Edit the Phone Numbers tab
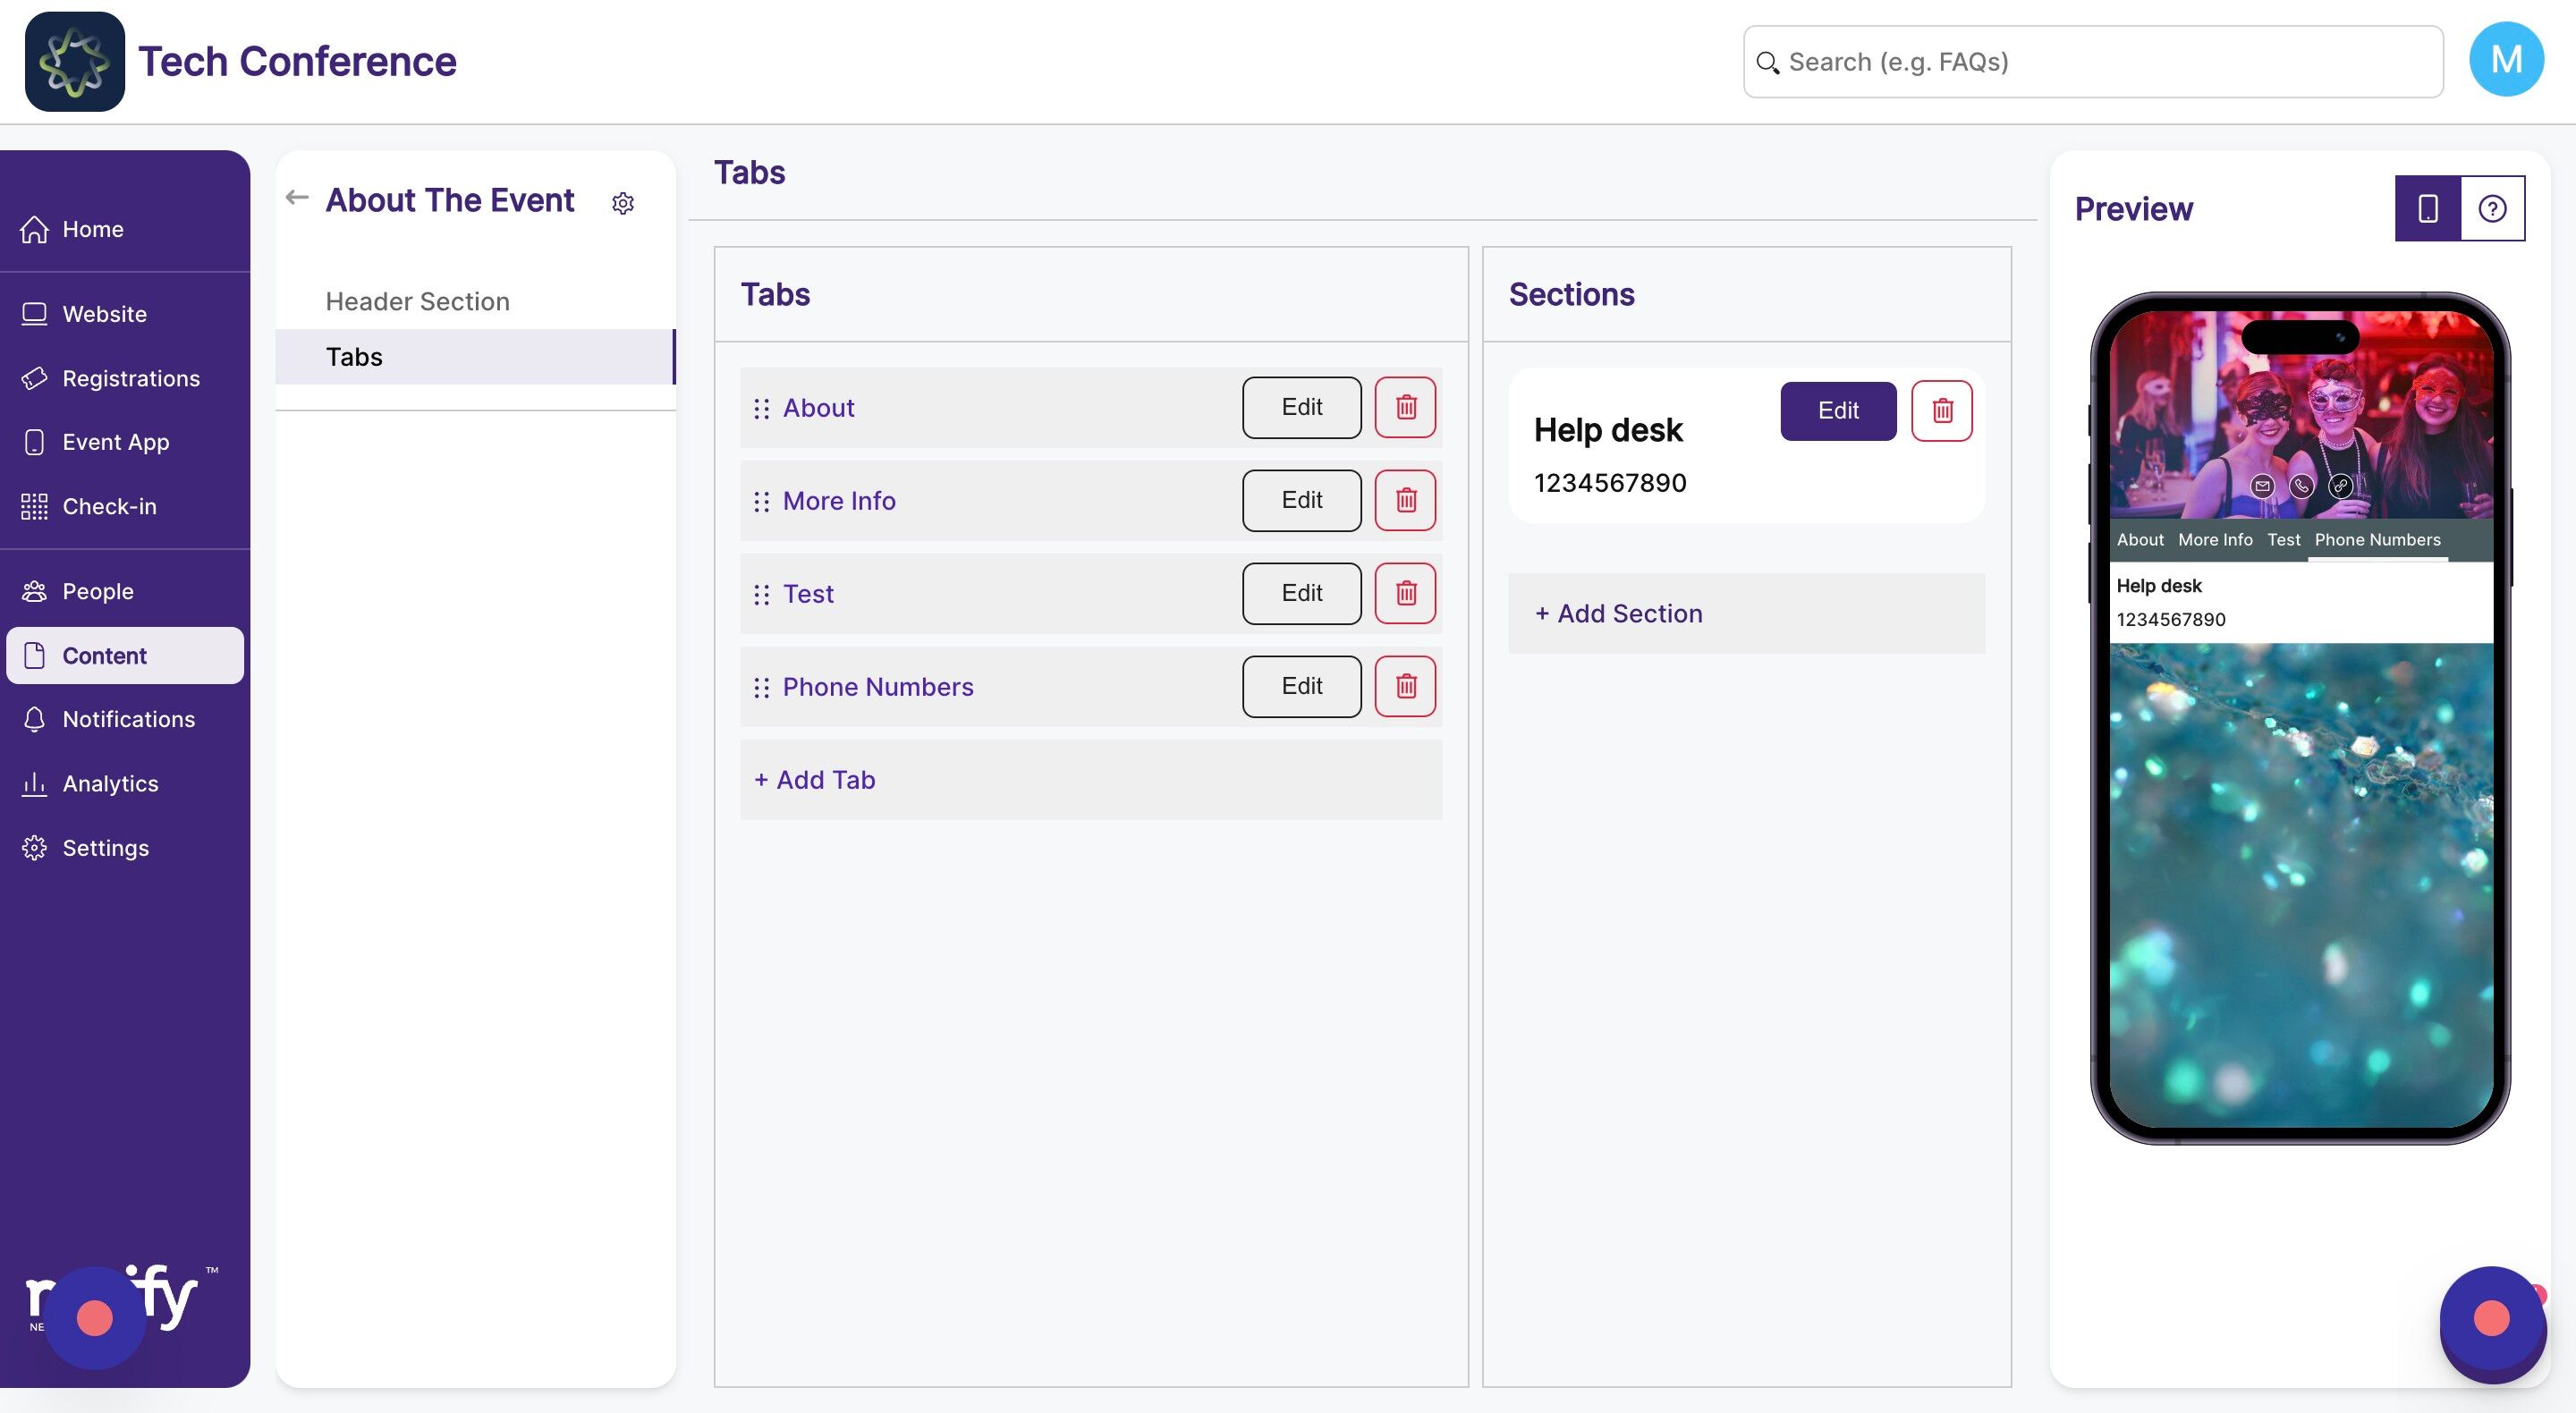The image size is (2576, 1413). tap(1301, 686)
